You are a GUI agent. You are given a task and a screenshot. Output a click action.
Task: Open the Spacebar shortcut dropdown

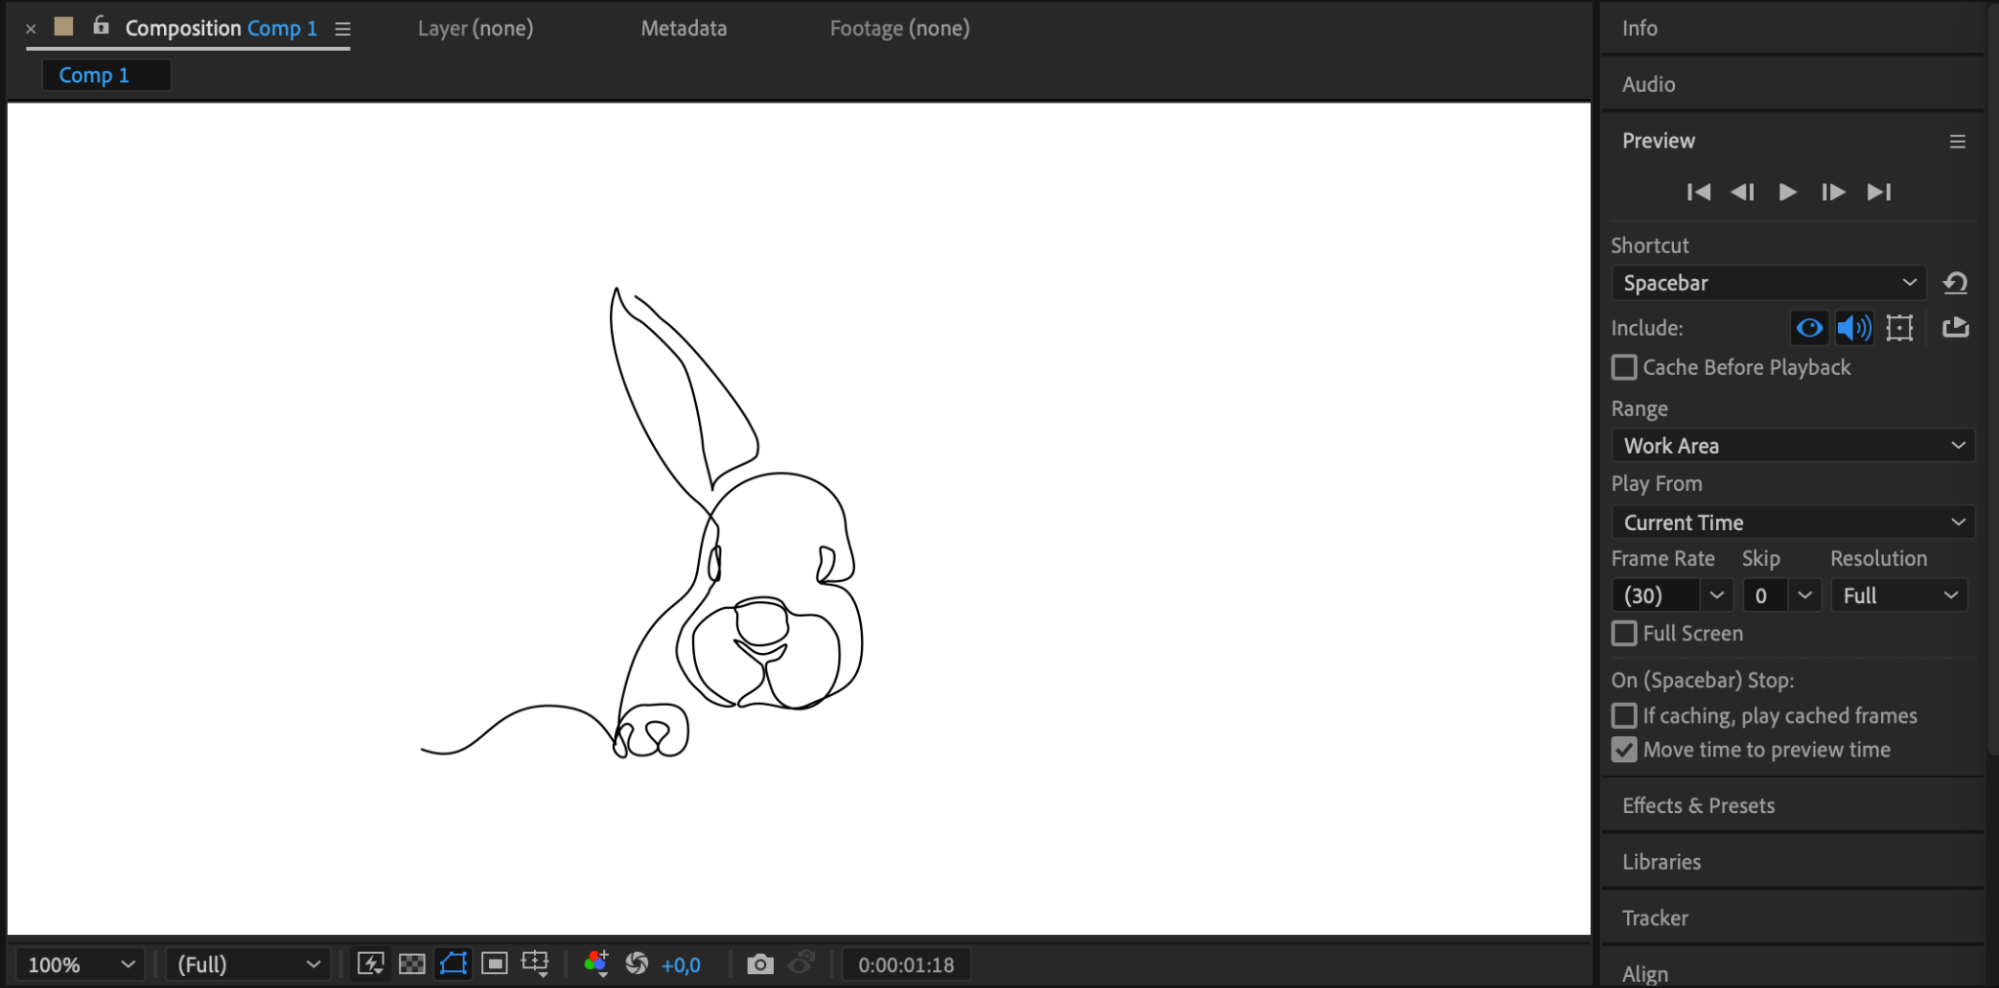pos(1768,283)
